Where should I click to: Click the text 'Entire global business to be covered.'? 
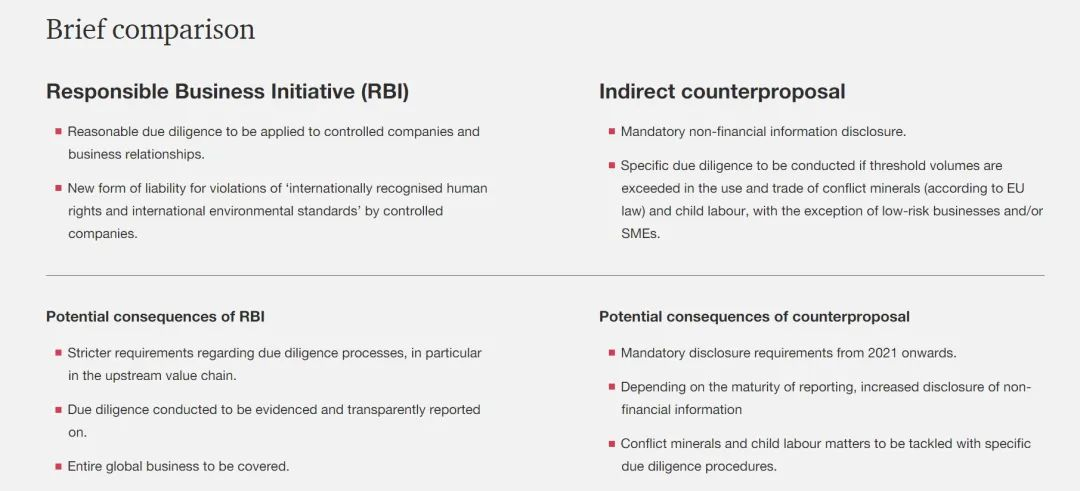click(178, 466)
